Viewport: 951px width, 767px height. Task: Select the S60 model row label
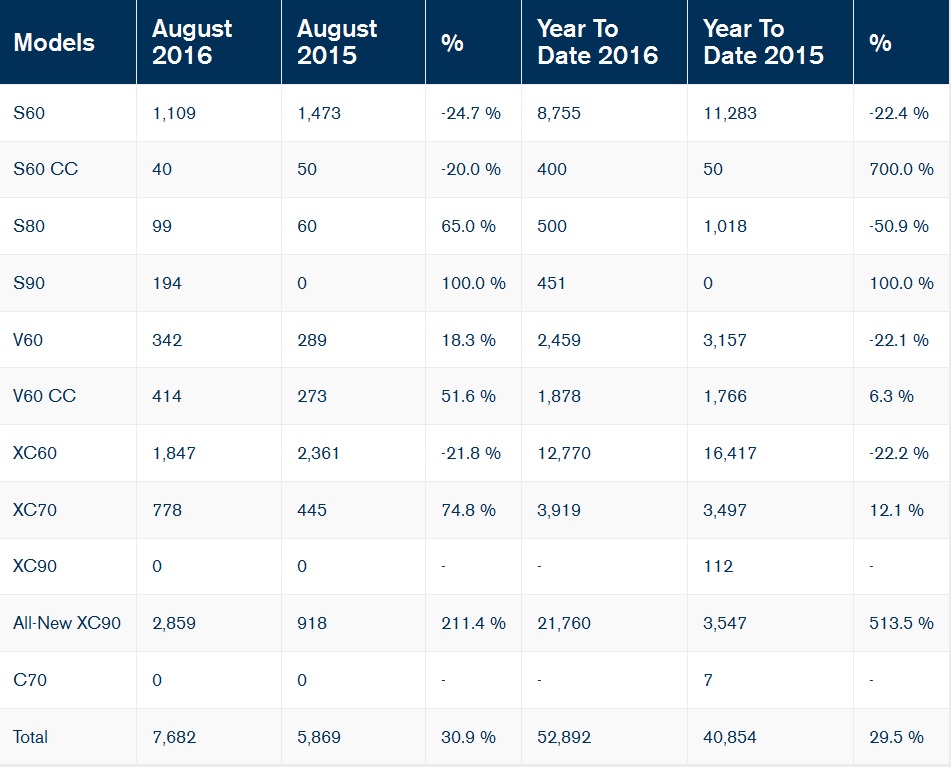coord(29,113)
